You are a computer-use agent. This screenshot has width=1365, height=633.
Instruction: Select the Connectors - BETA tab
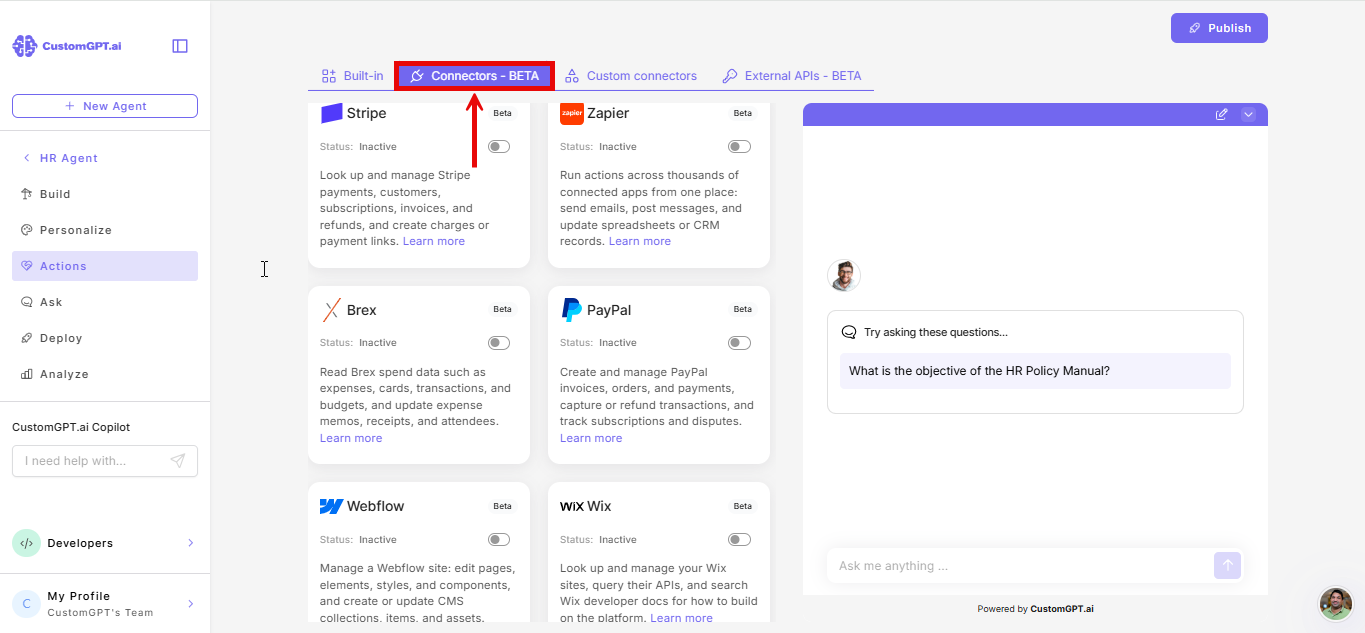[474, 76]
